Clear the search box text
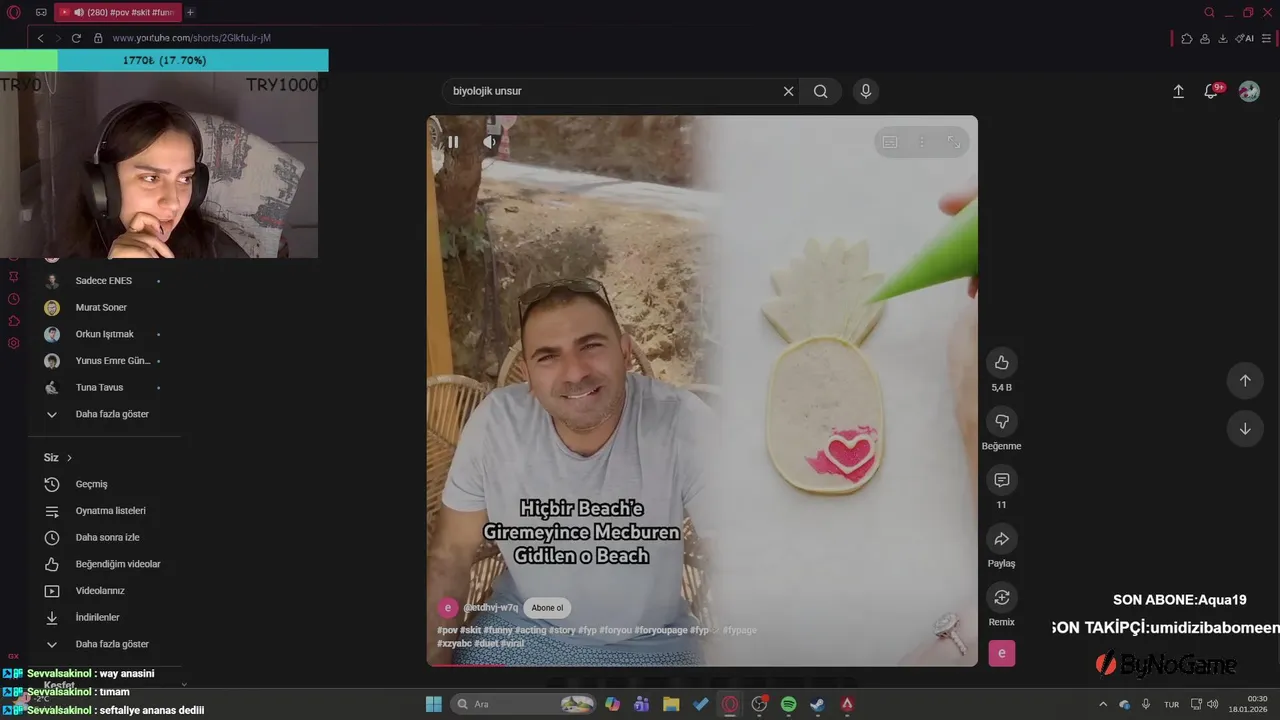Screen dimensions: 1280x720 788,91
